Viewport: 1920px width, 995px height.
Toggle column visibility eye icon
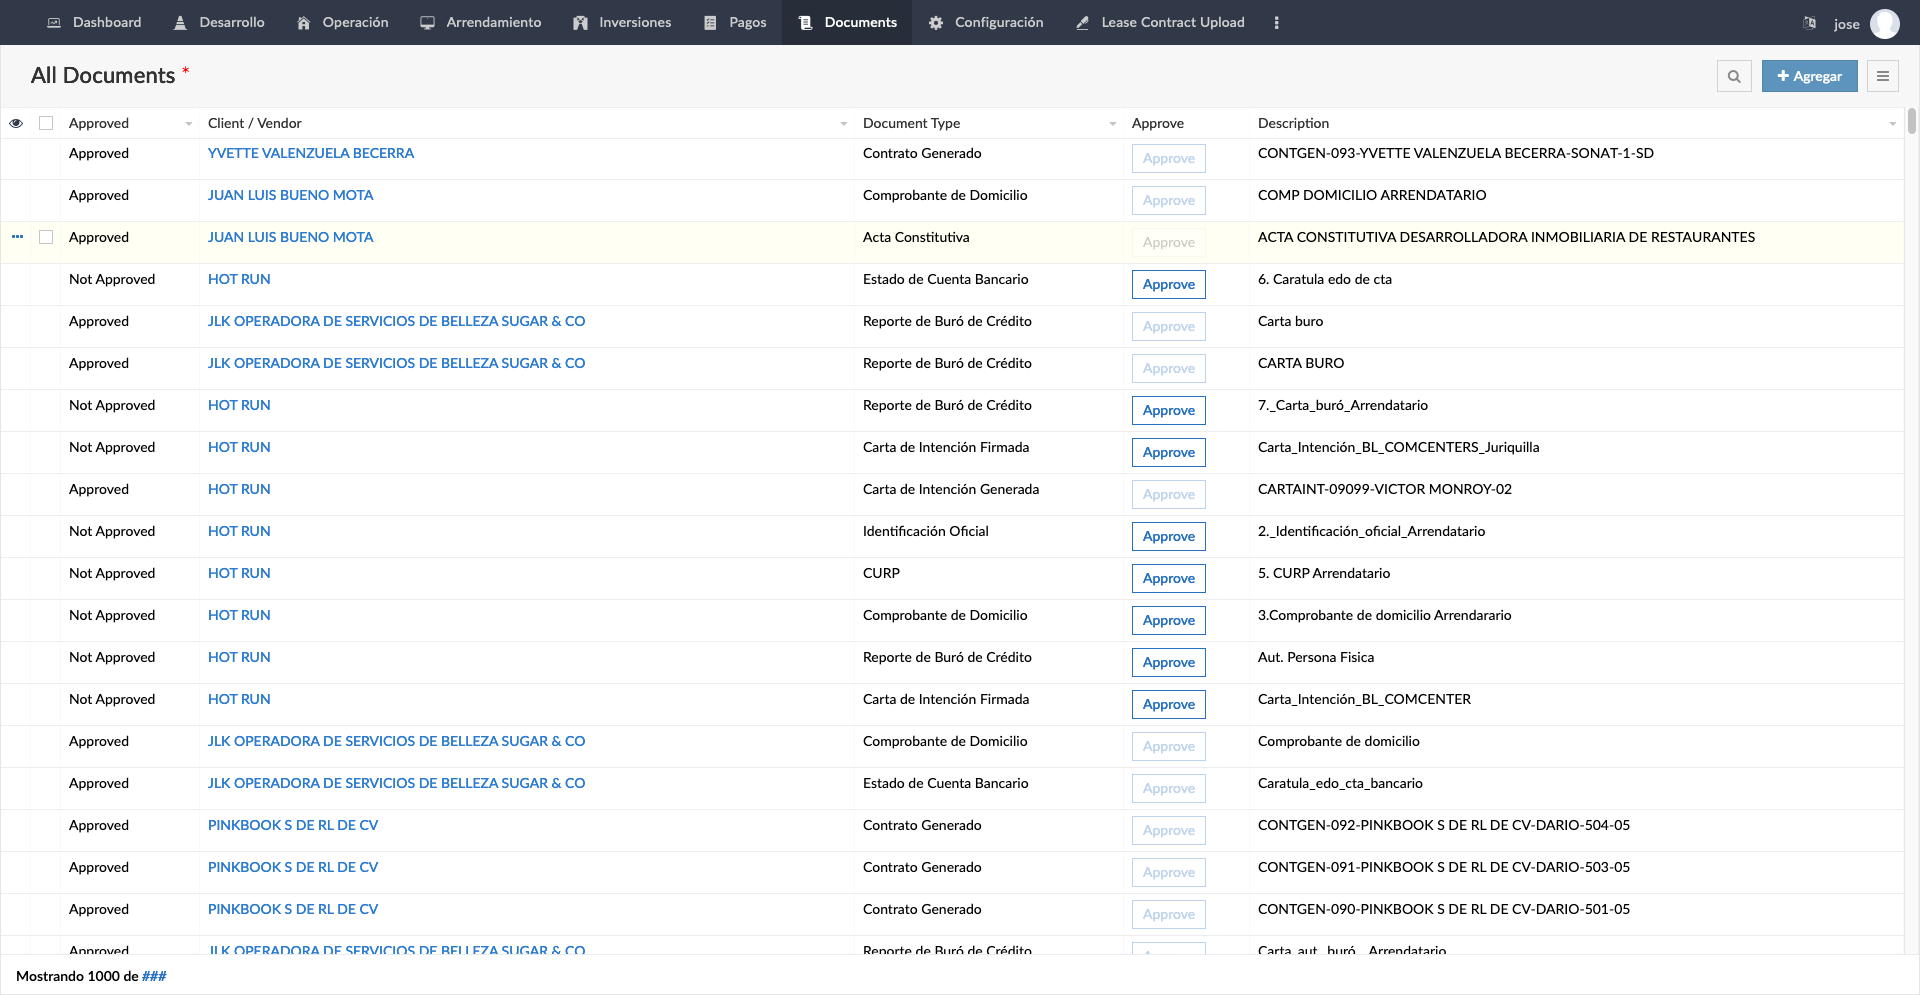pos(16,123)
